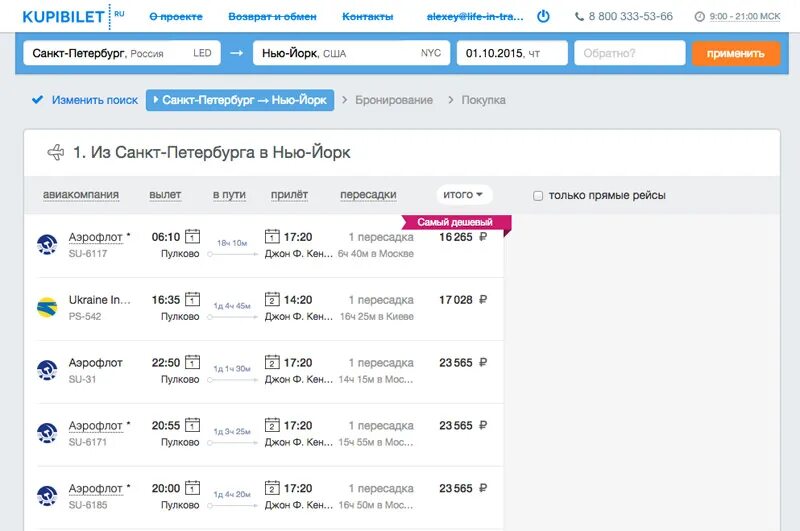Click the 8 800 333-53-66 phone number
The image size is (800, 531).
pos(631,16)
